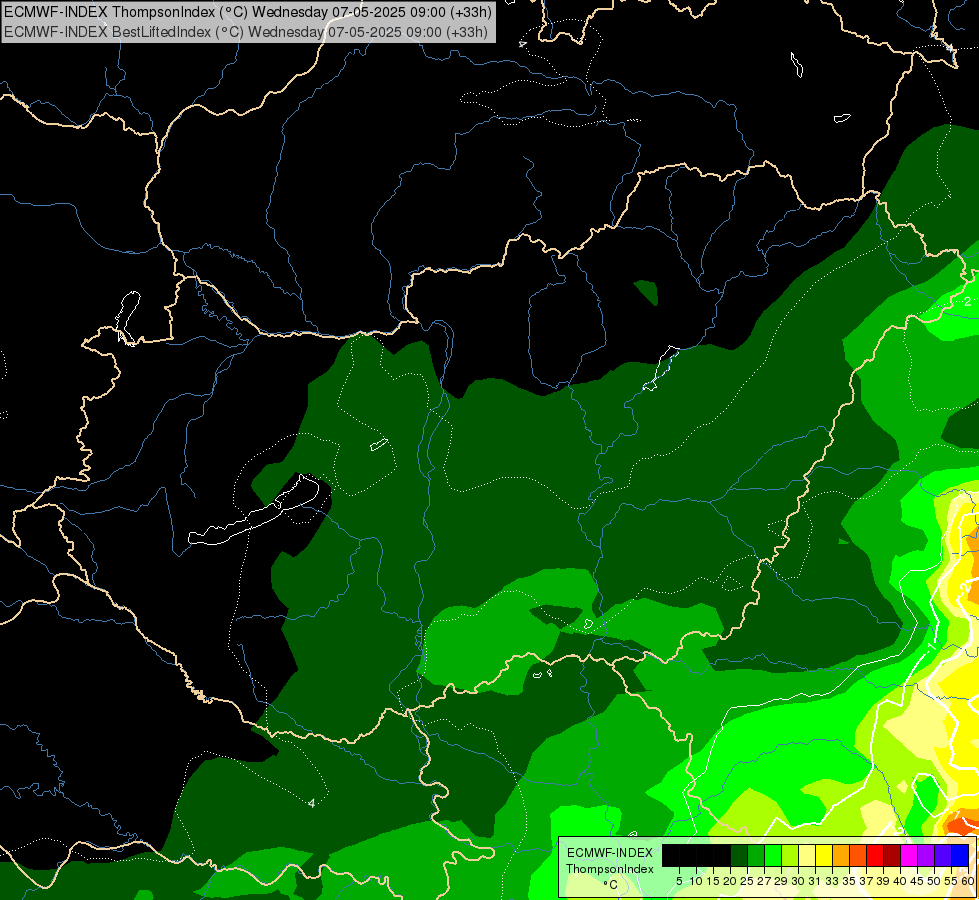Click the blue legend swatch for 55–60

tap(960, 855)
